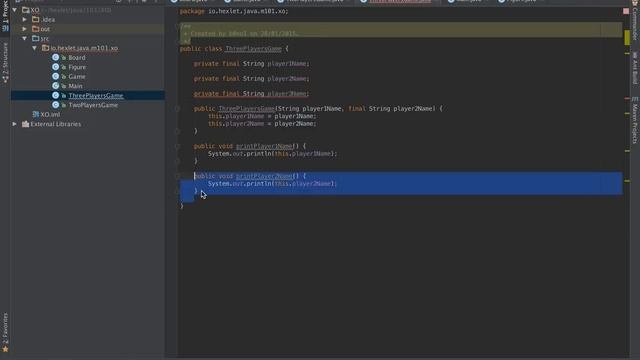
Task: Click the printPlayer1Name method name
Action: tap(264, 146)
